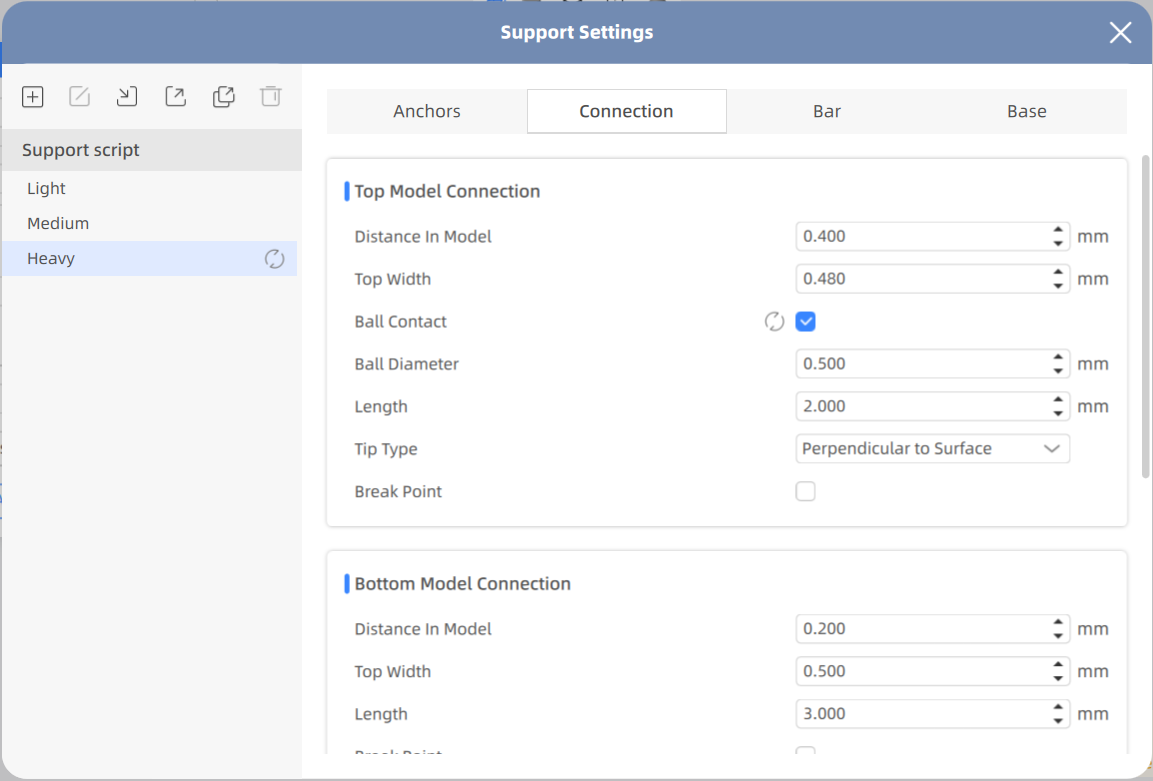Decrease Top Model Distance In Model value

click(x=1058, y=243)
